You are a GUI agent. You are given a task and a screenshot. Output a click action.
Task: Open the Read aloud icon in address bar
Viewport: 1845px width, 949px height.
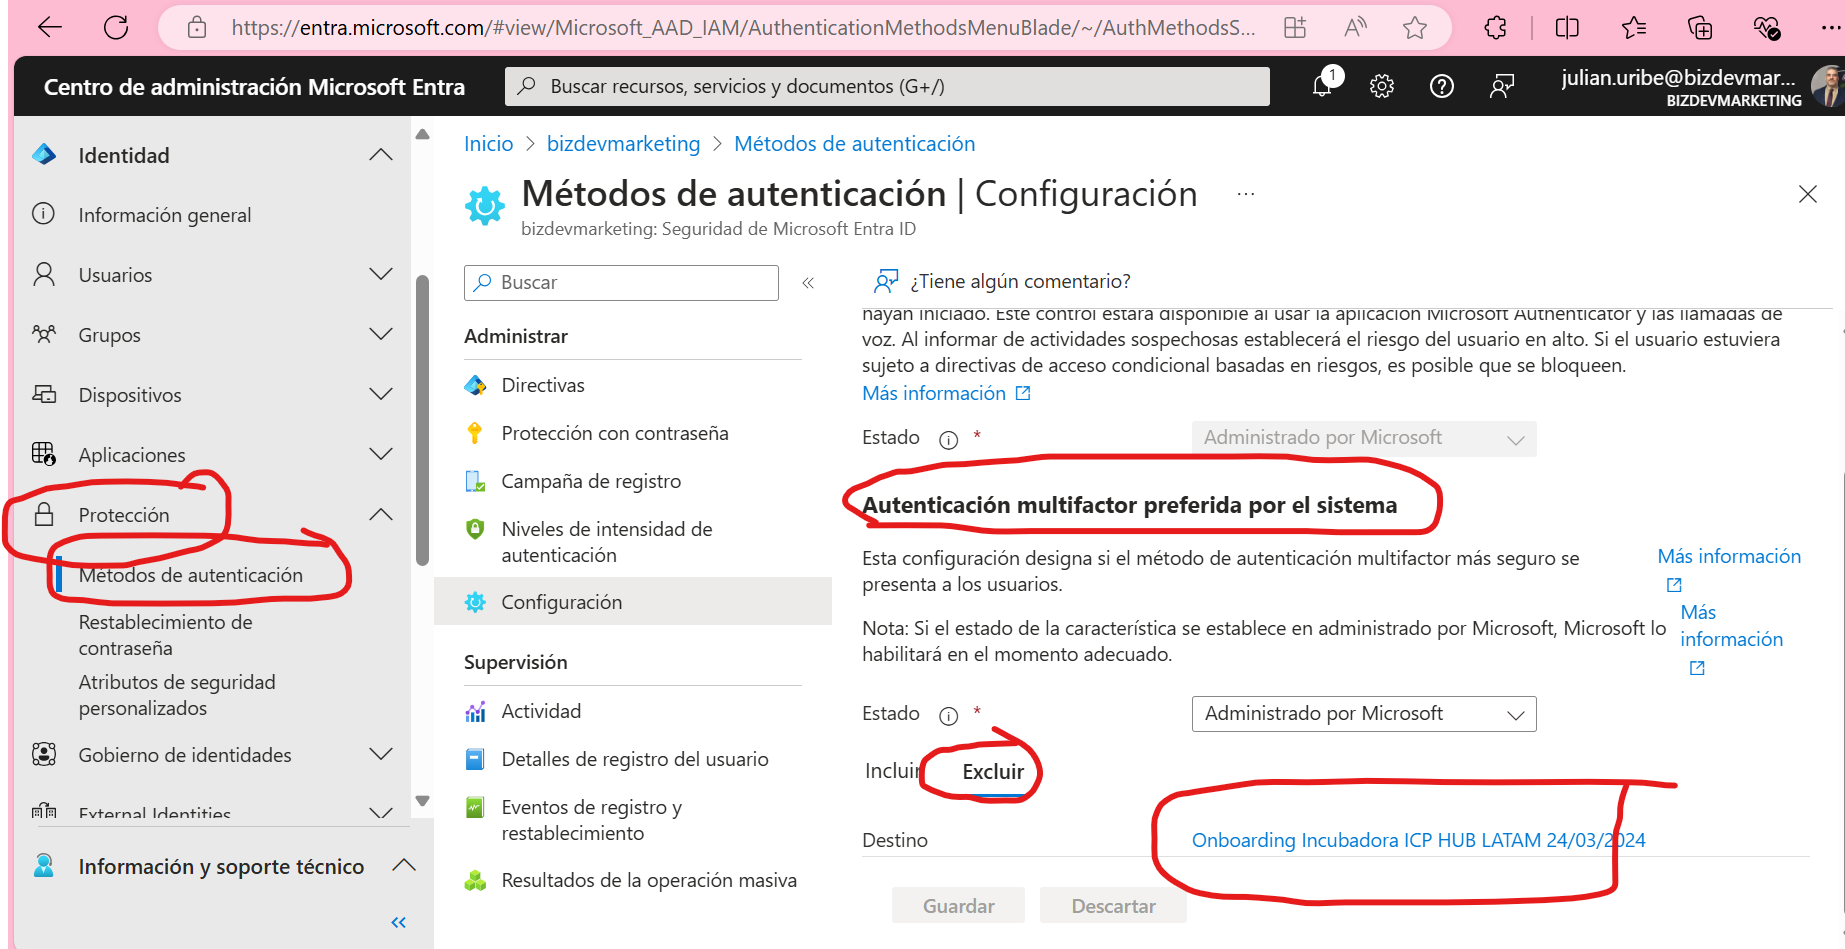[1355, 28]
